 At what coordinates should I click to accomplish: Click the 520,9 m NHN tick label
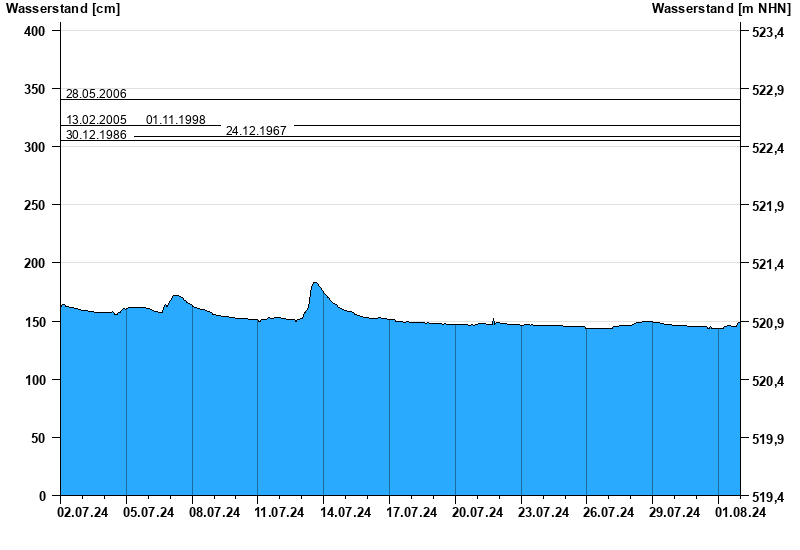[768, 323]
